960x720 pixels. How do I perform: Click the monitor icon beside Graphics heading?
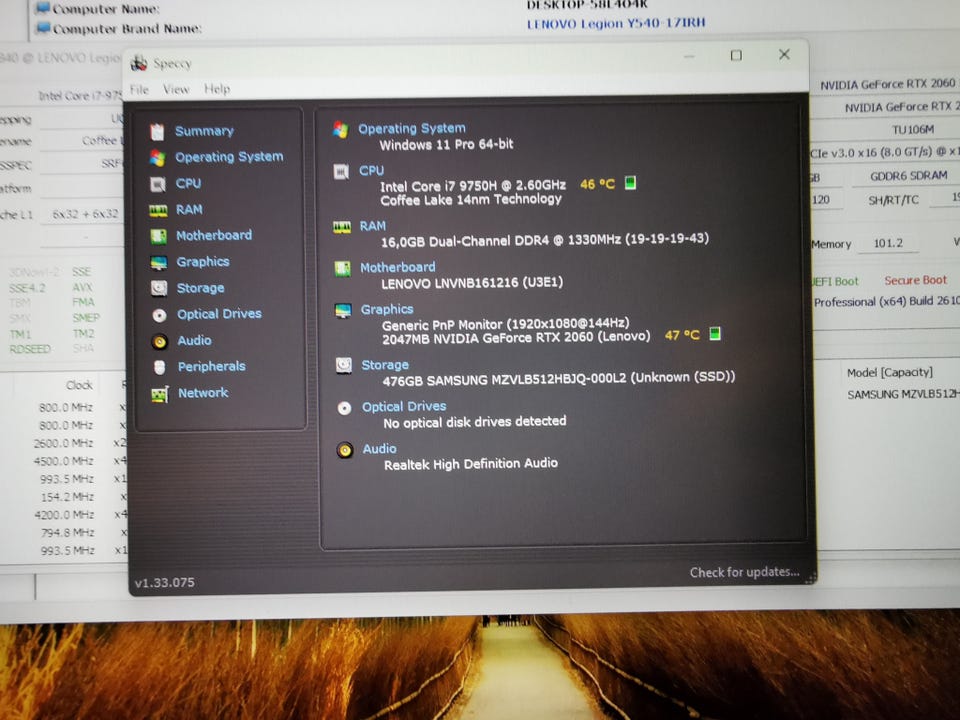pos(343,311)
